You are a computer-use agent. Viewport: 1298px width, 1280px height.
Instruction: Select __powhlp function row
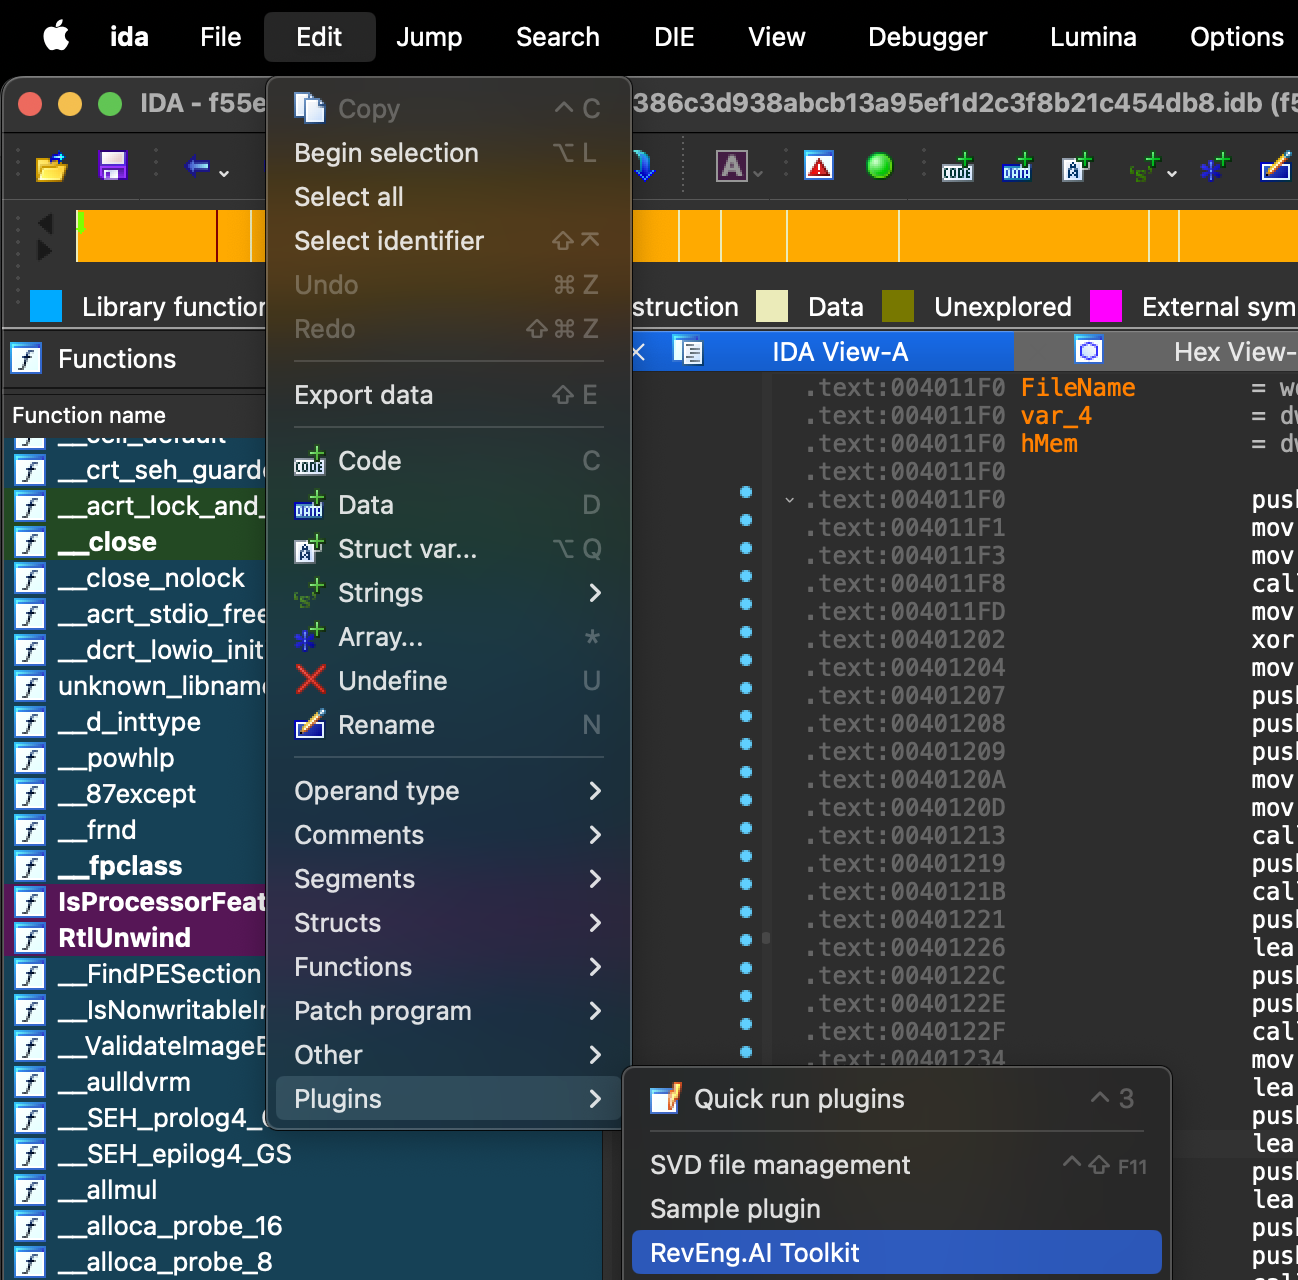(x=137, y=758)
